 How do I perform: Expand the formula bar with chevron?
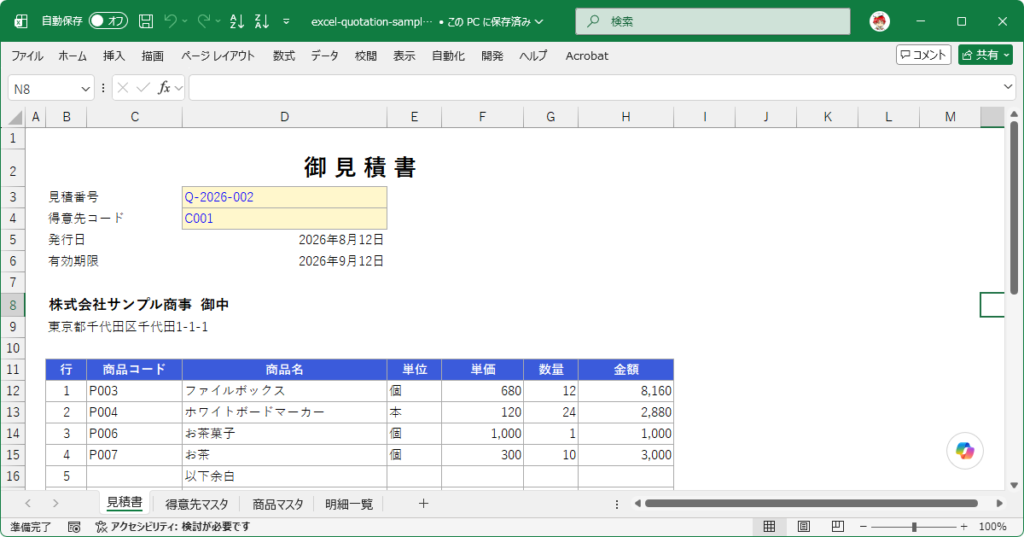pos(1008,87)
